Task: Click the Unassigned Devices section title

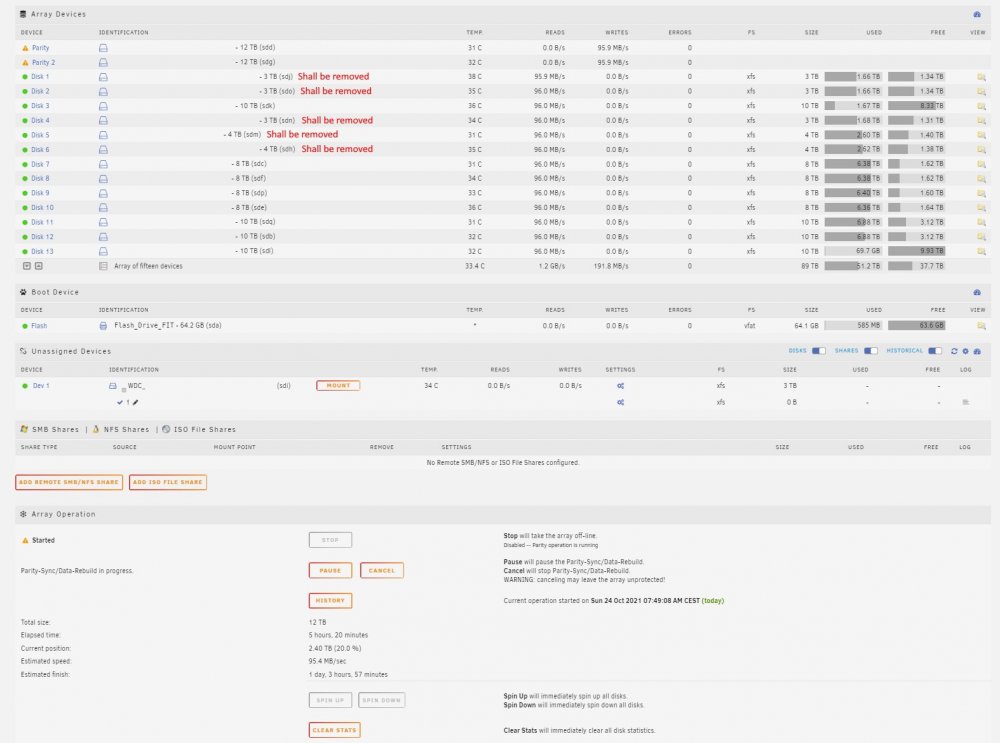Action: (71, 351)
